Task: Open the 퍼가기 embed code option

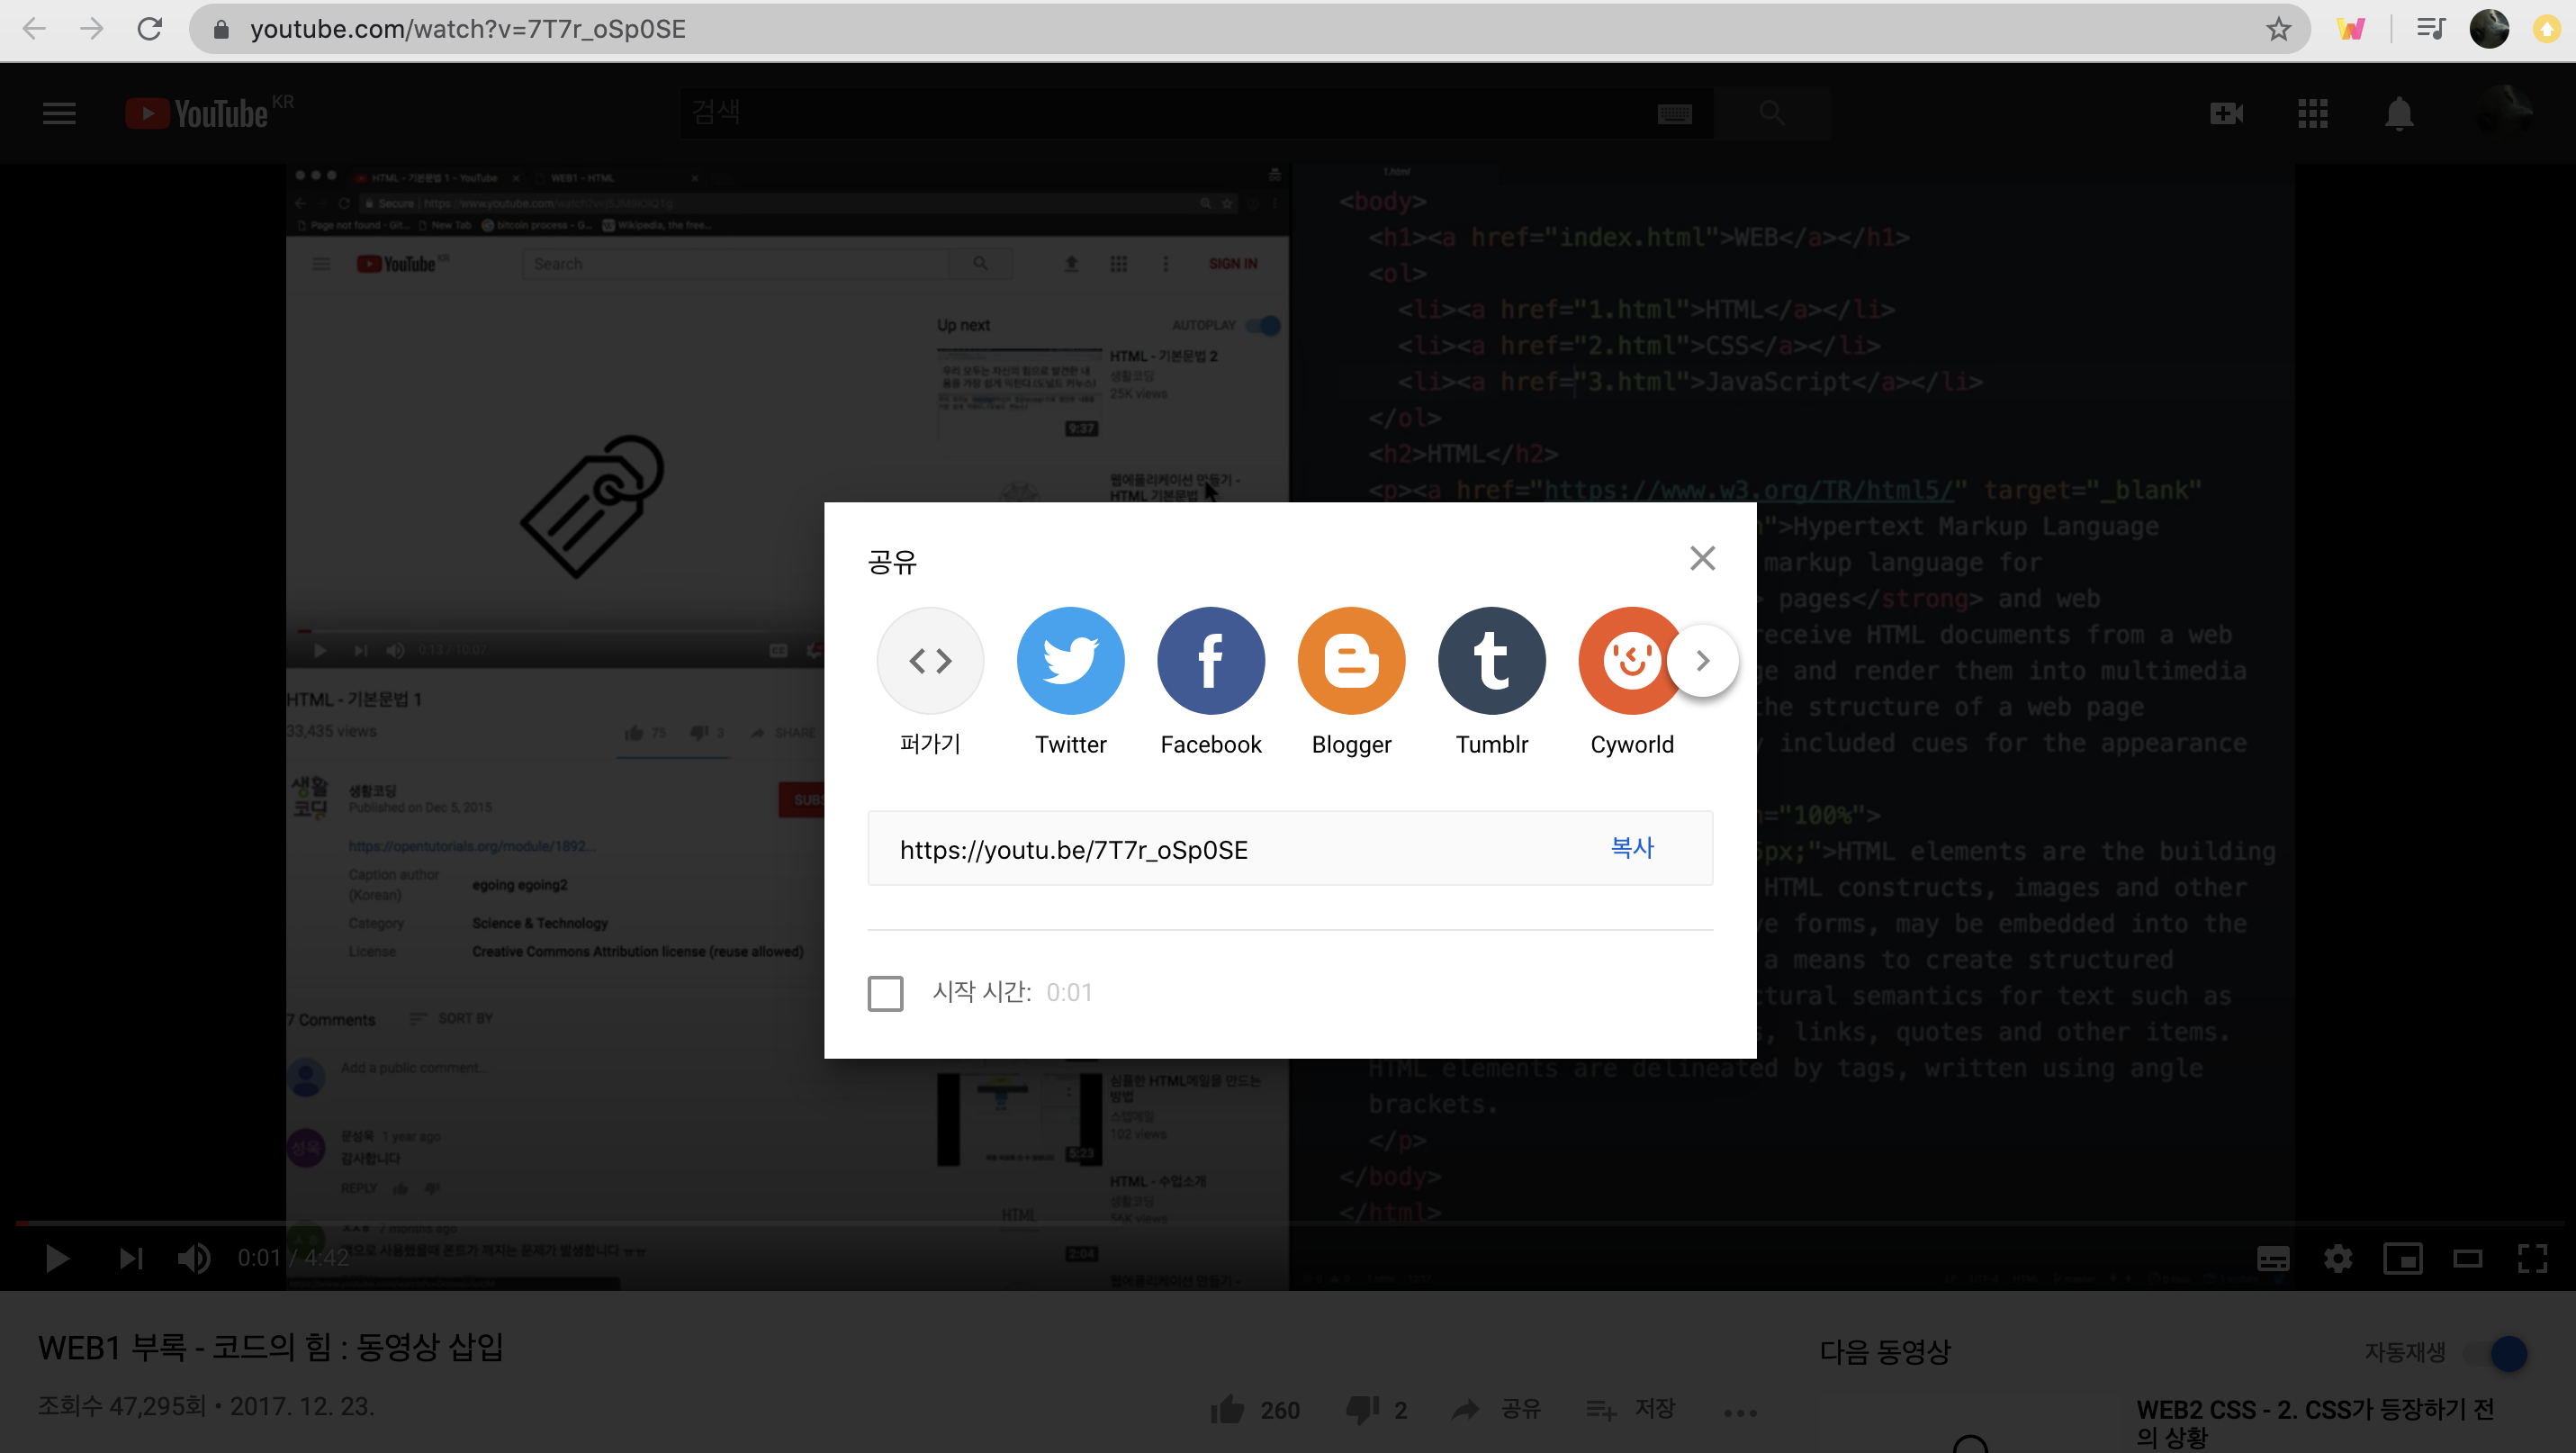Action: pos(930,660)
